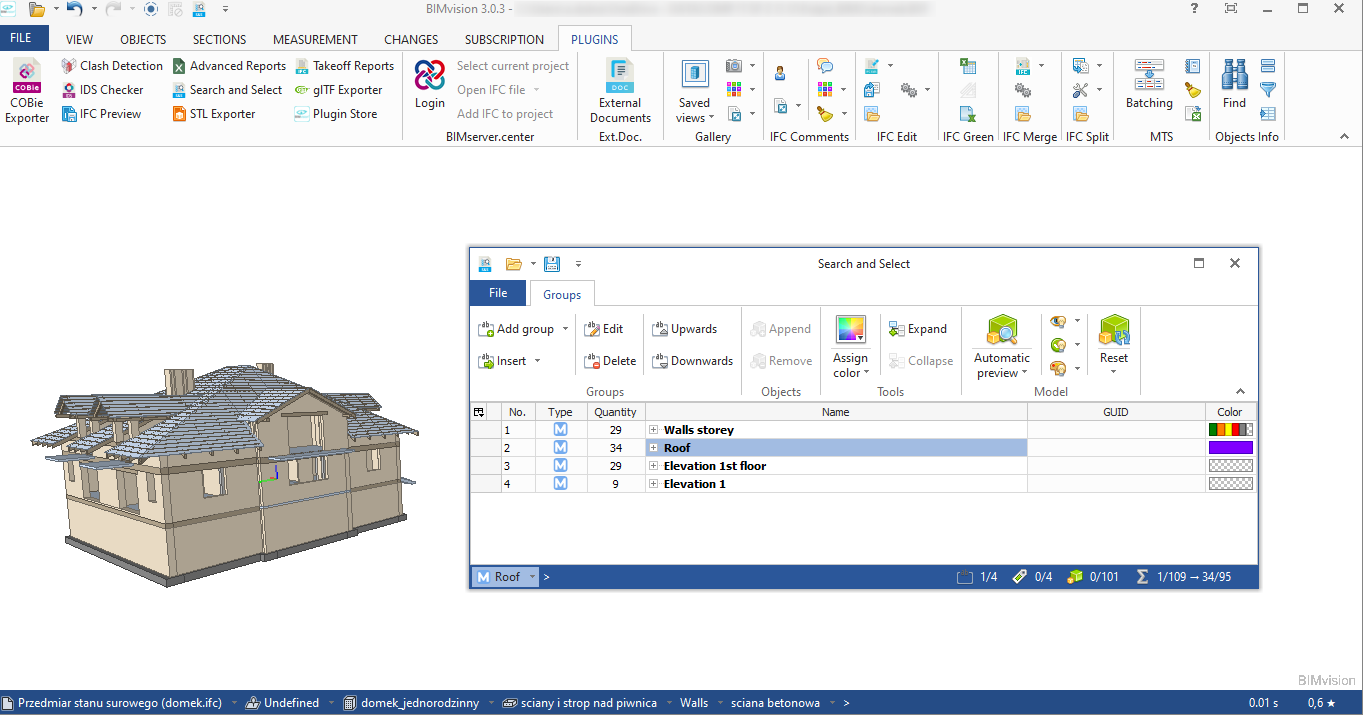This screenshot has height=715, width=1363.
Task: Expand the Elevation 1st floor row
Action: pos(654,466)
